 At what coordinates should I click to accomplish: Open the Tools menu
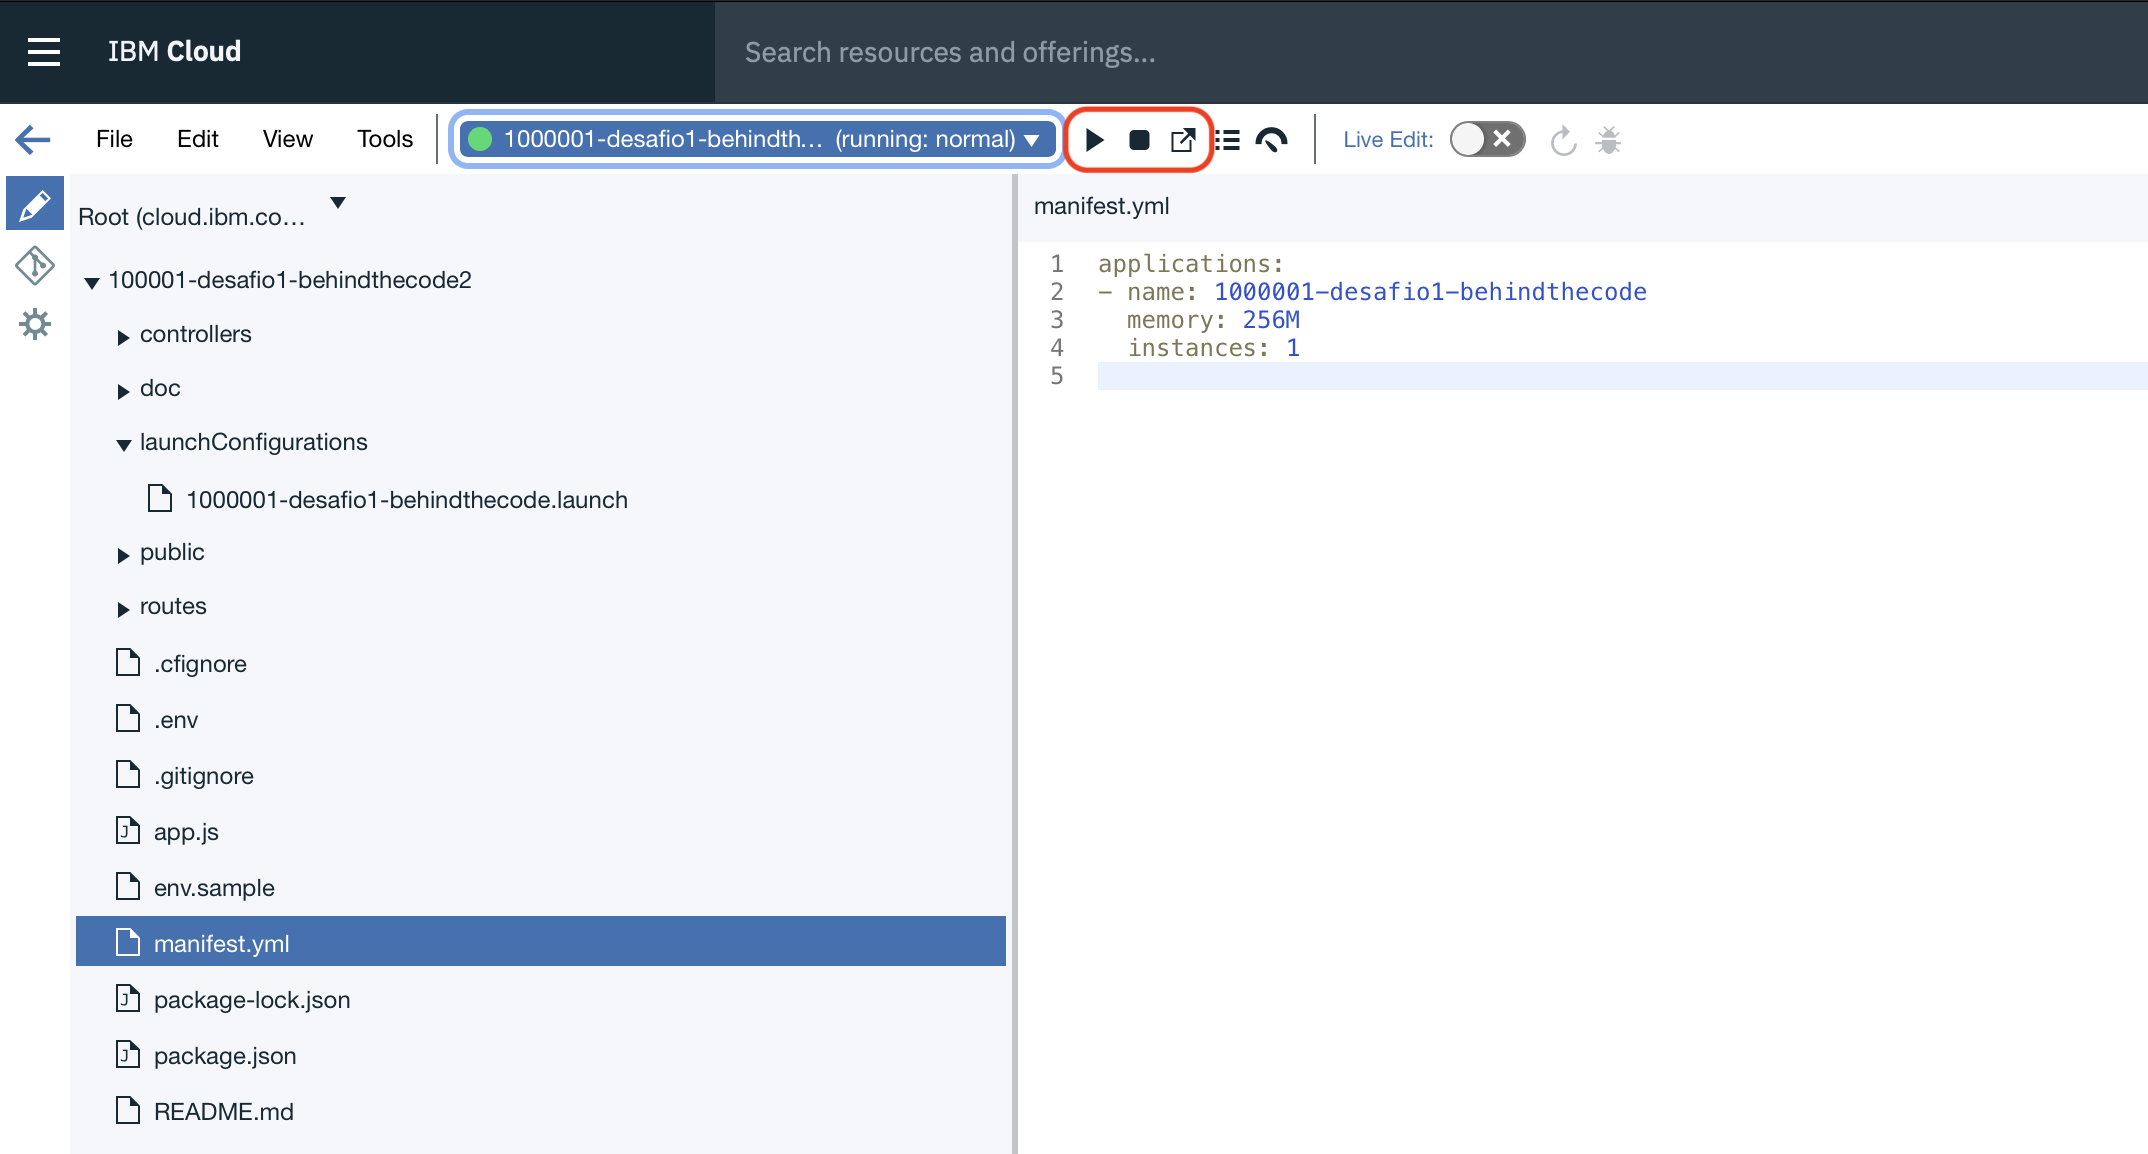[x=385, y=139]
